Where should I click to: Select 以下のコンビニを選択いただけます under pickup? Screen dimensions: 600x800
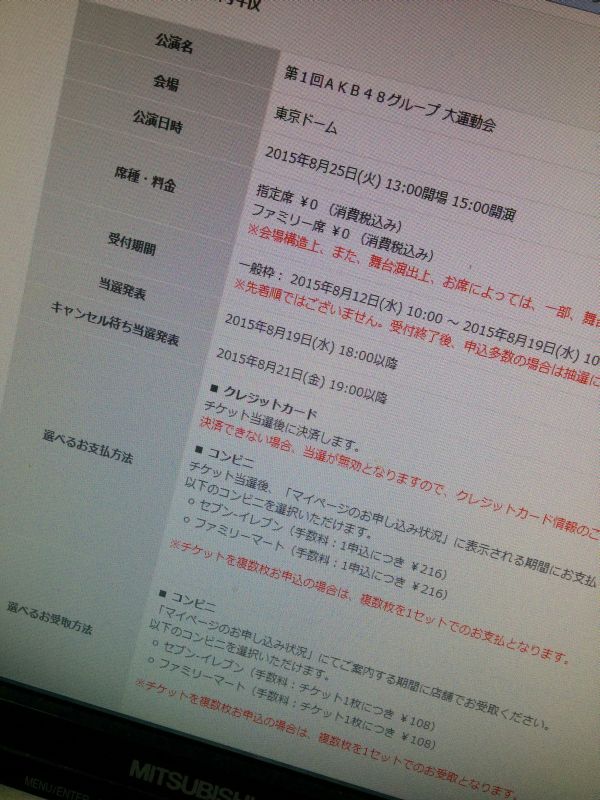(241, 653)
